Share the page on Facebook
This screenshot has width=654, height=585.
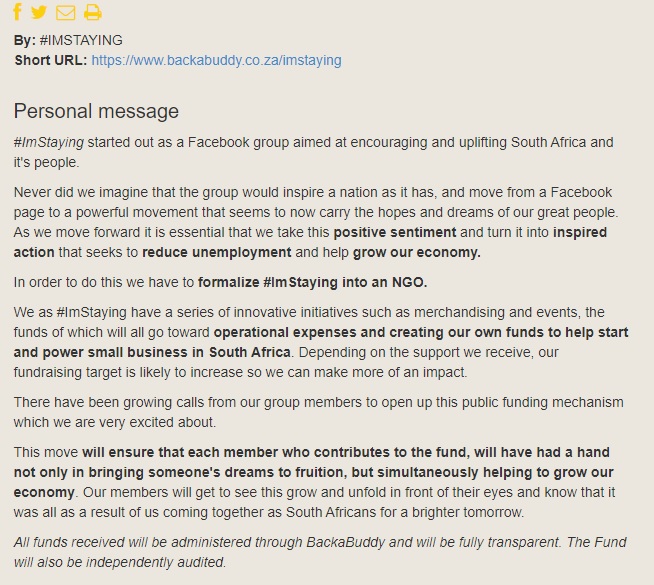[18, 13]
